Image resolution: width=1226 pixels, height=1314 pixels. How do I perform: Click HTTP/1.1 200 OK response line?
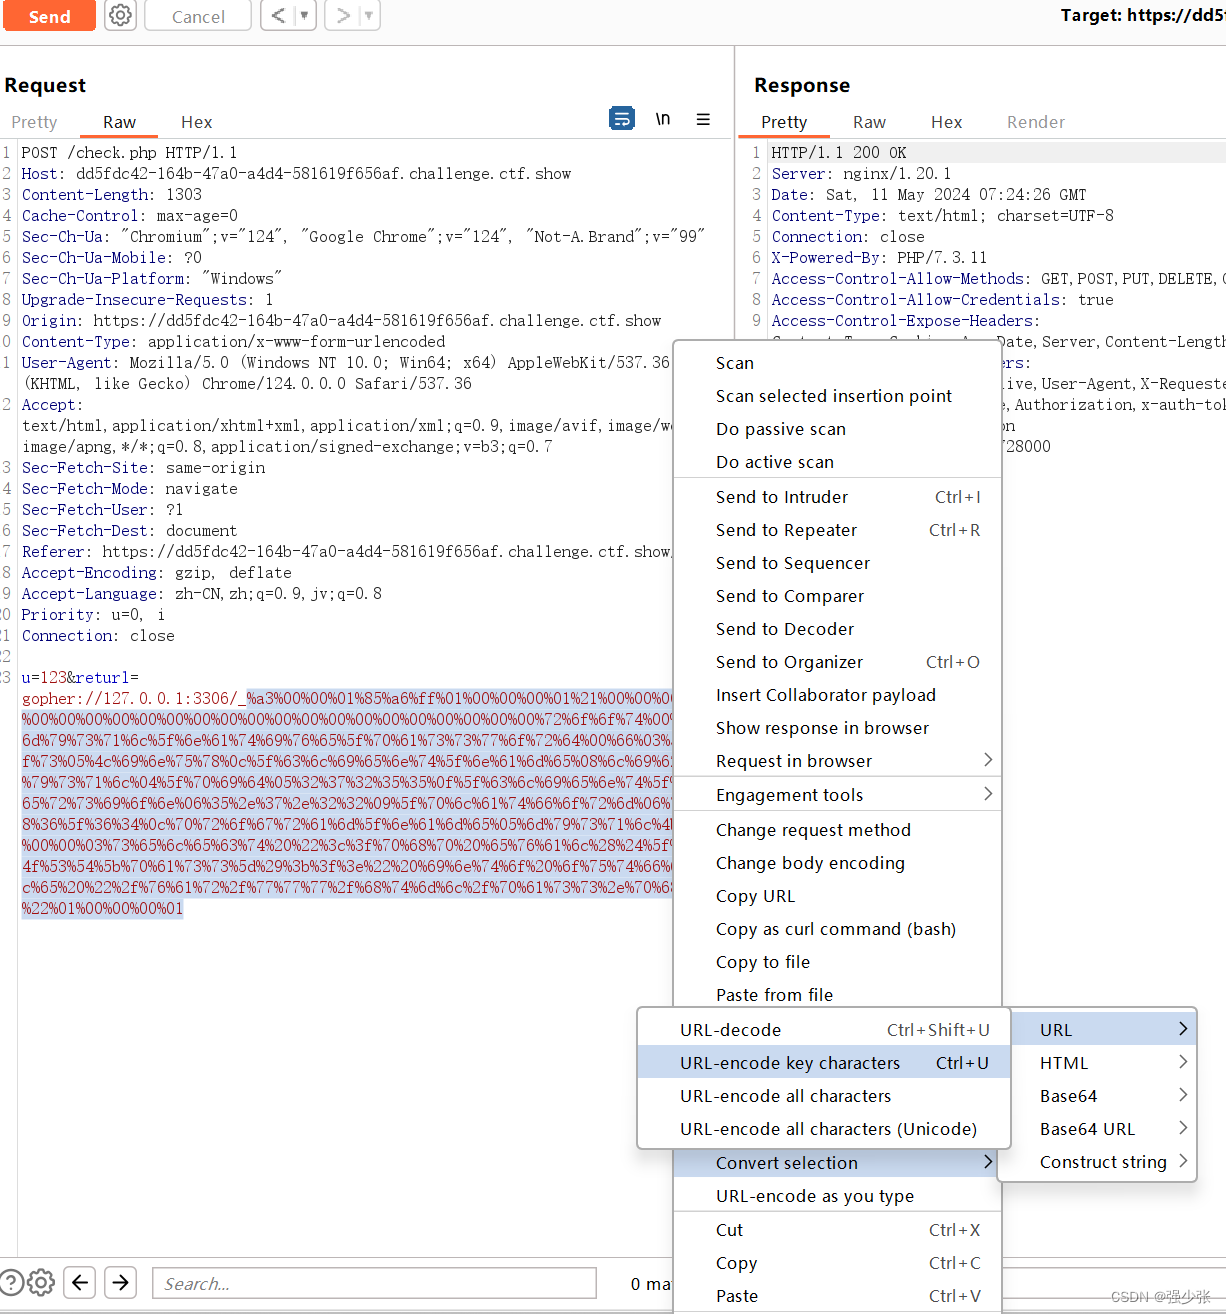pos(838,152)
